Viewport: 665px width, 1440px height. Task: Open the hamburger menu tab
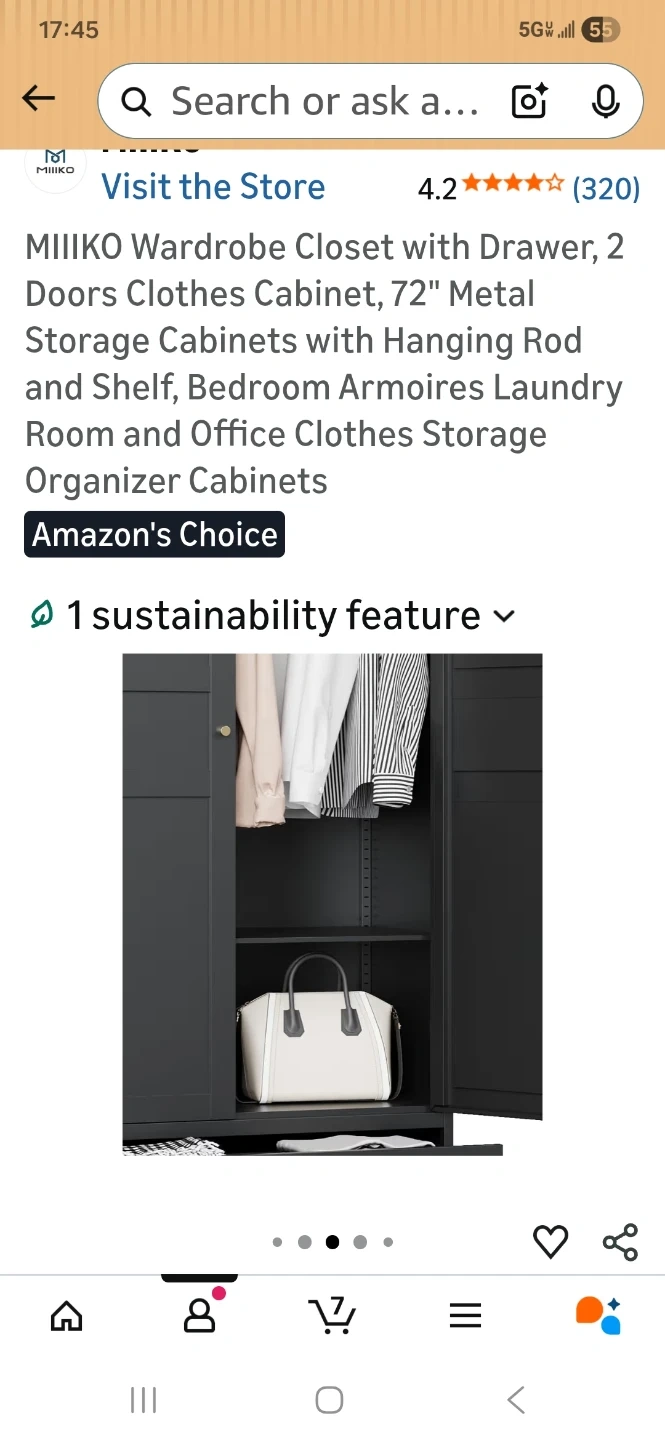pos(465,1316)
